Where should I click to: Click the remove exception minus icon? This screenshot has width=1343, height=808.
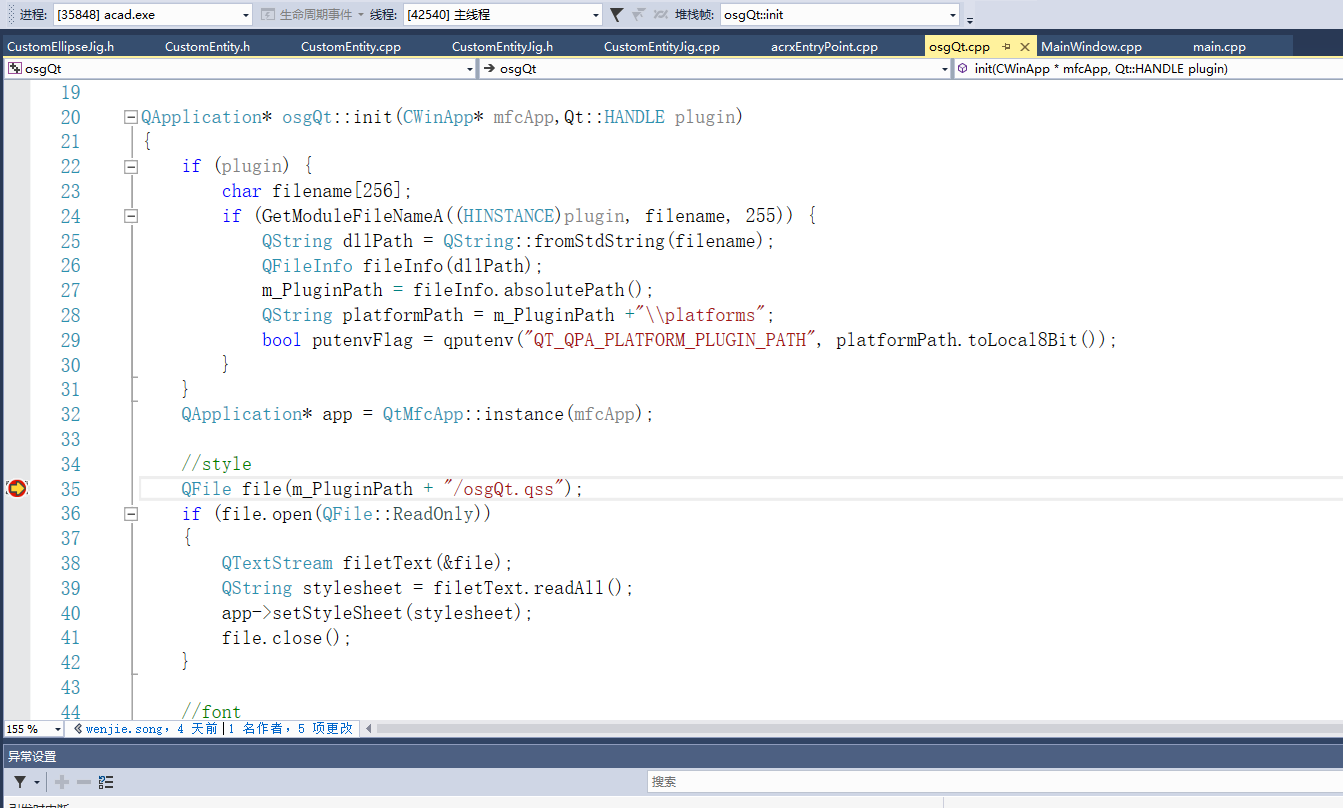[84, 782]
